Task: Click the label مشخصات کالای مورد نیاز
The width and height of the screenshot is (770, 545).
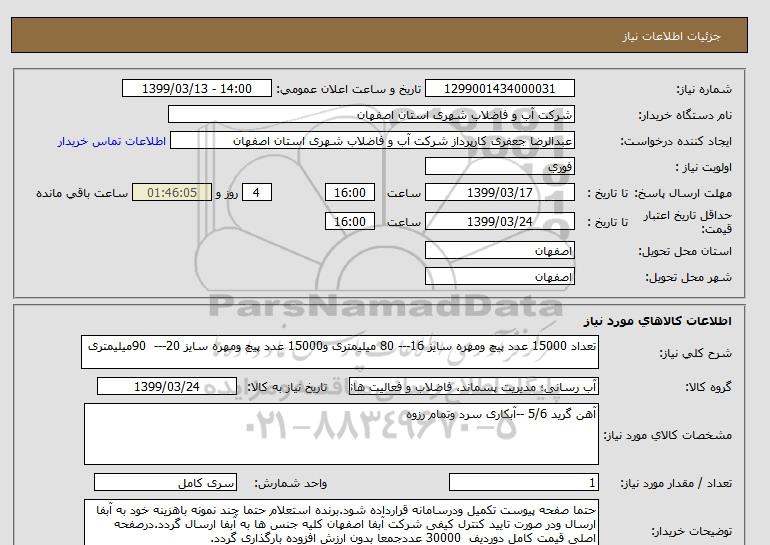Action: click(x=668, y=435)
